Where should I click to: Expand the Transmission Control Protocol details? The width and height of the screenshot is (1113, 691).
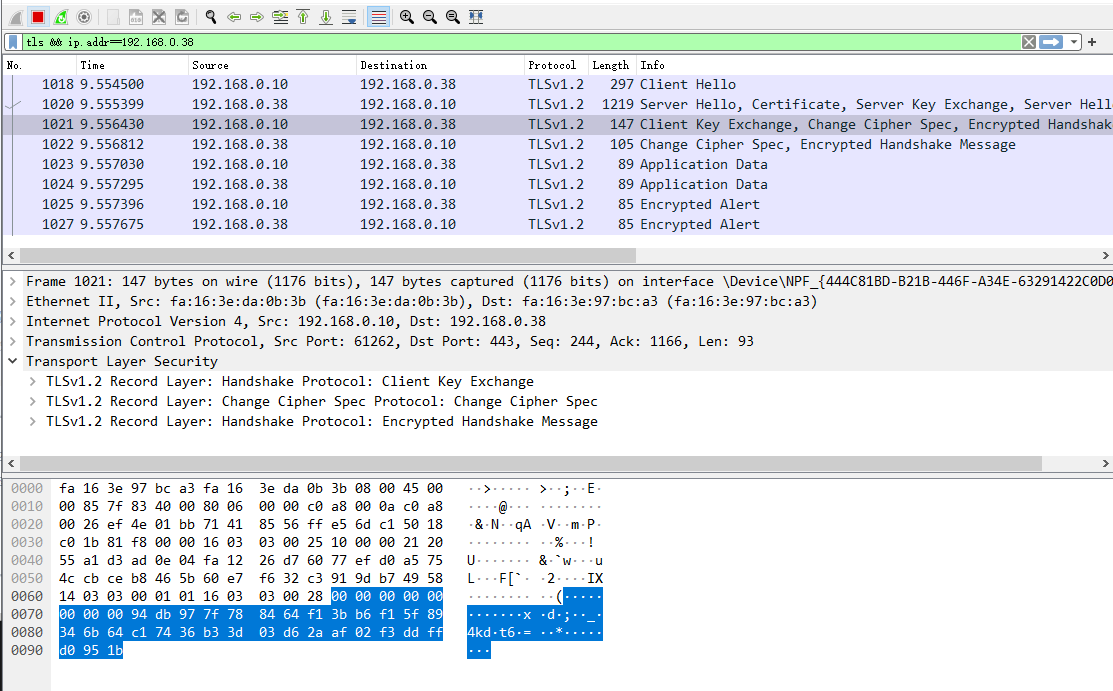pyautogui.click(x=13, y=341)
